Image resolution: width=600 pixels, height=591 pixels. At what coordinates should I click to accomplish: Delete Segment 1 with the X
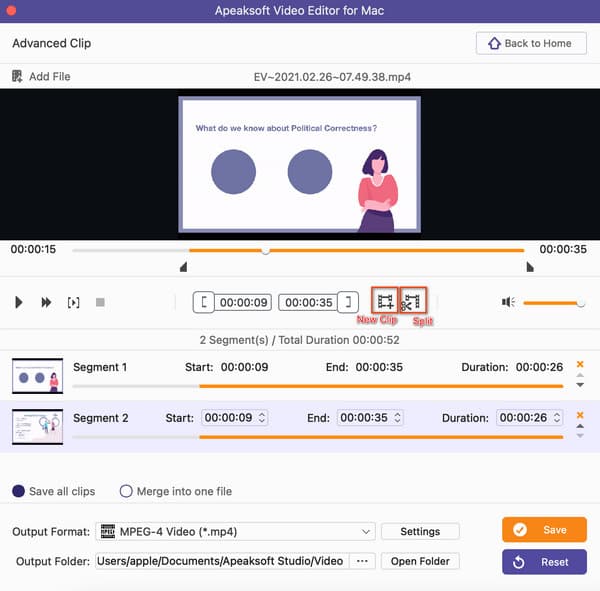580,364
